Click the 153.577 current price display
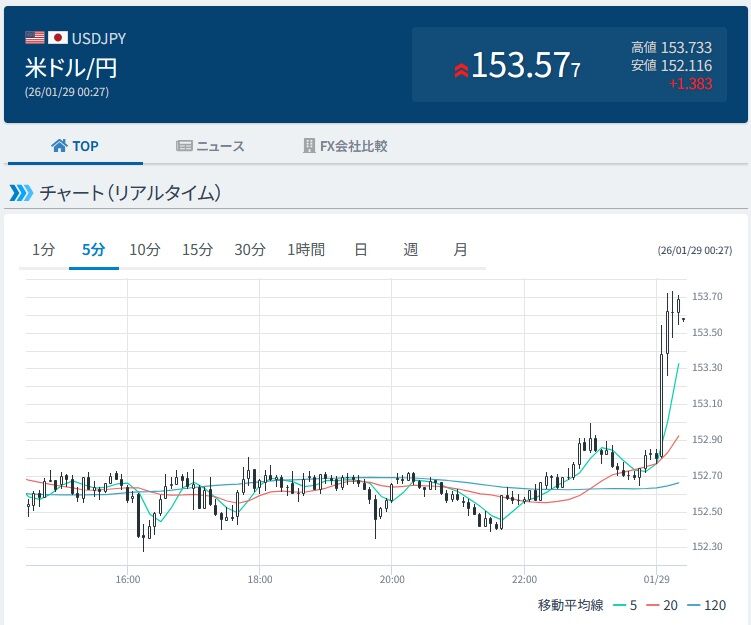The image size is (751, 625). [525, 66]
